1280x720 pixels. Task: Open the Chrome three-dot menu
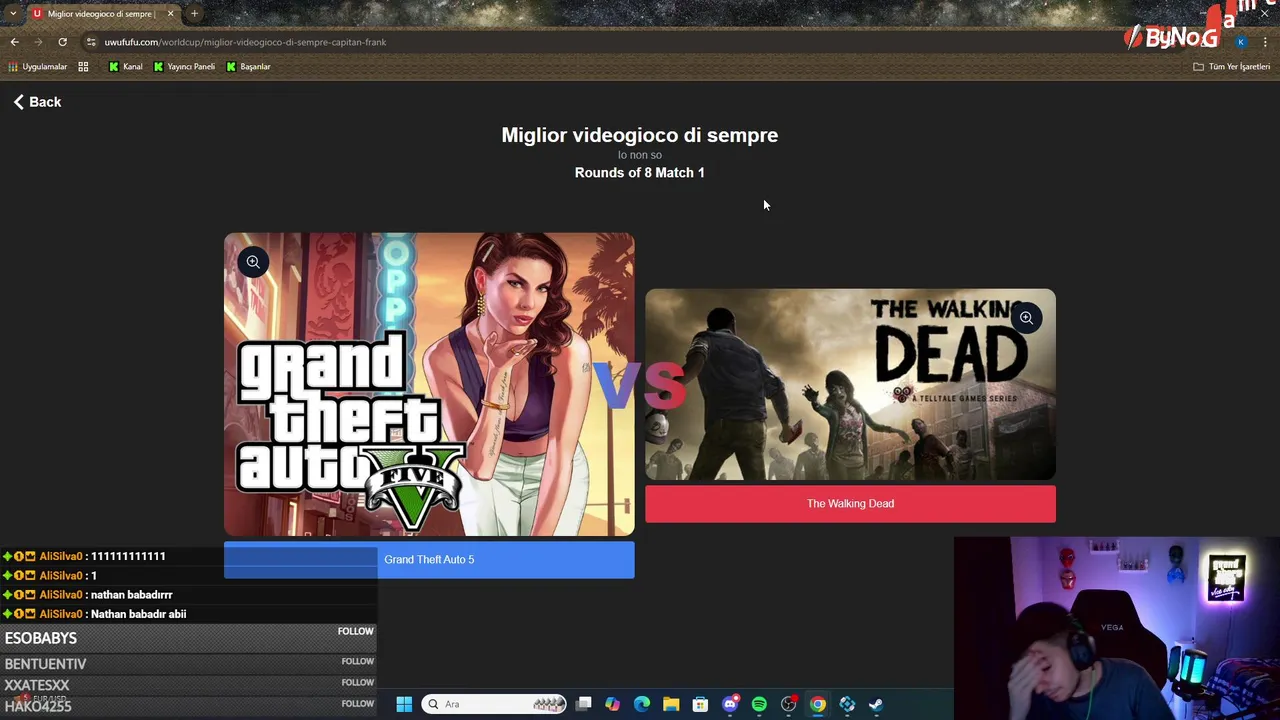click(1265, 42)
